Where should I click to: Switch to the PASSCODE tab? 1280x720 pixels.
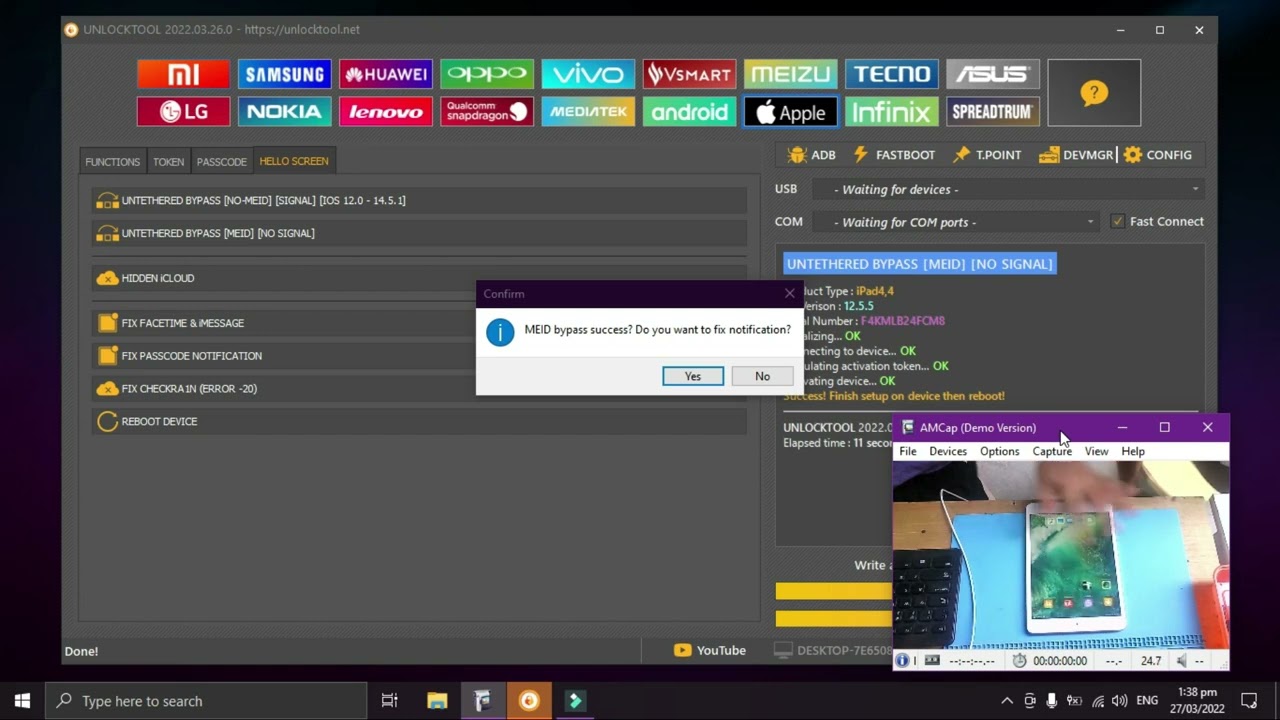(x=221, y=161)
